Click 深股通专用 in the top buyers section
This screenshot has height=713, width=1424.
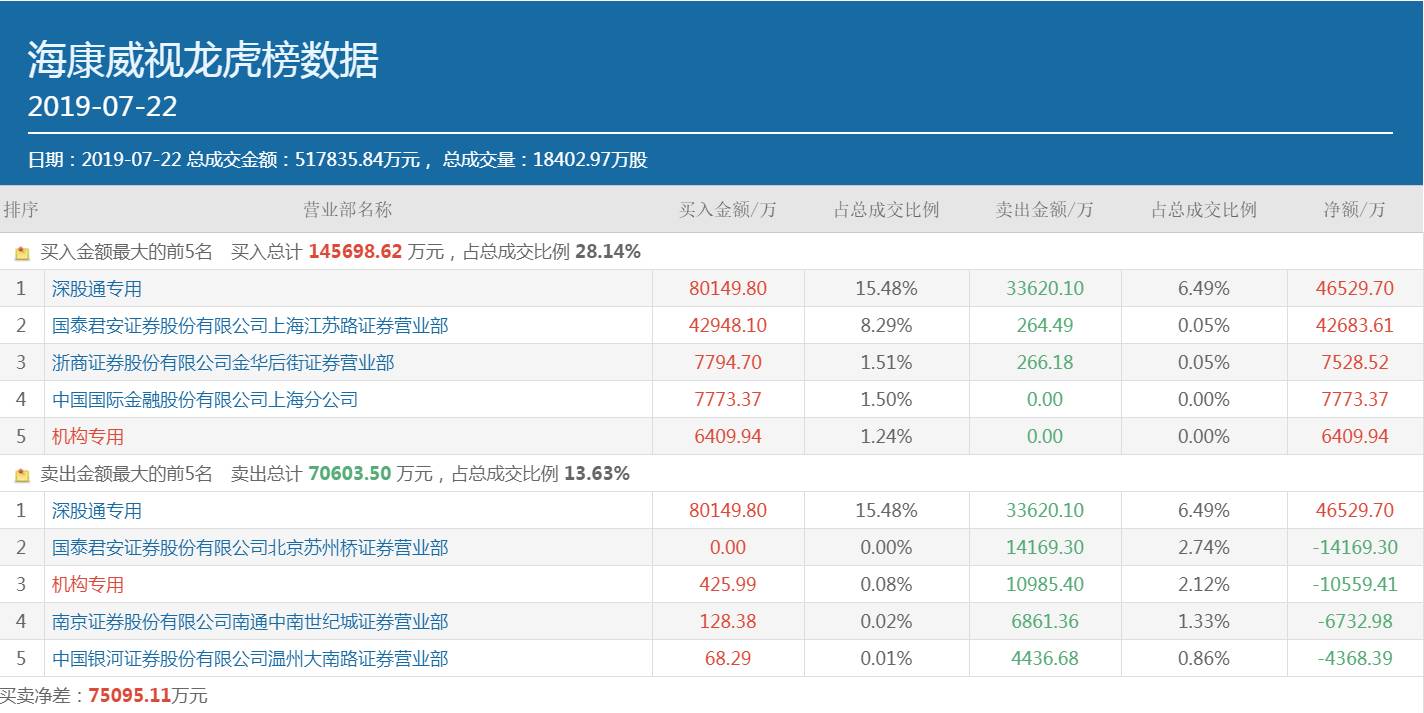pyautogui.click(x=97, y=289)
